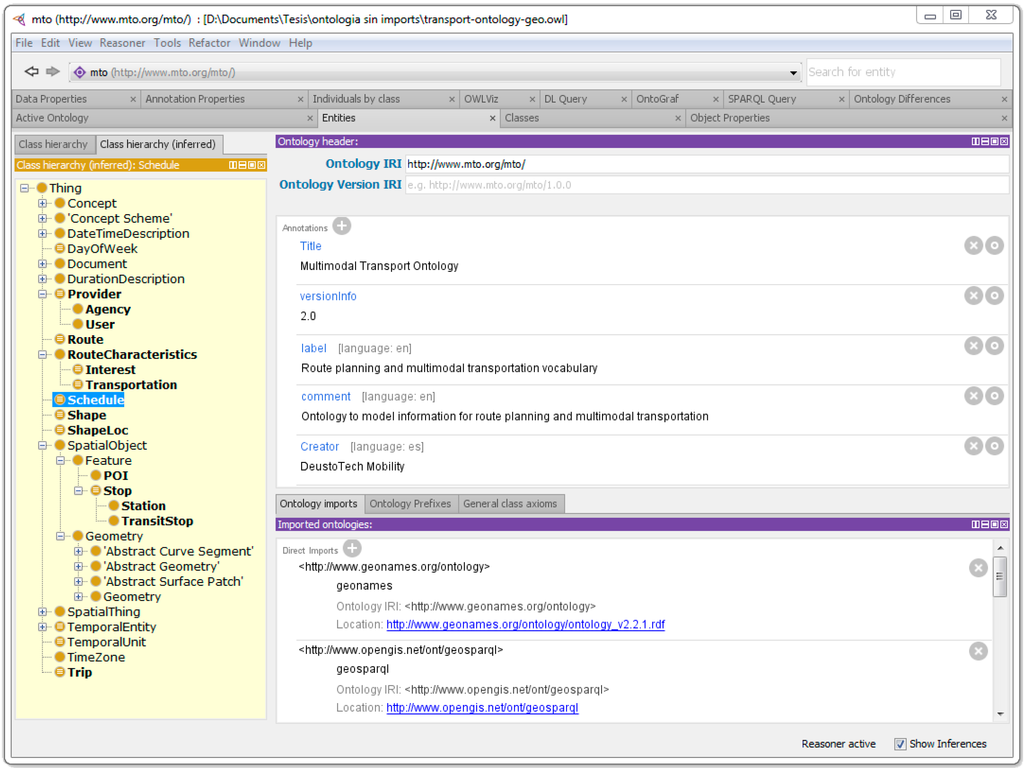Click the forward navigation arrow
The width and height of the screenshot is (1024, 768).
point(52,72)
